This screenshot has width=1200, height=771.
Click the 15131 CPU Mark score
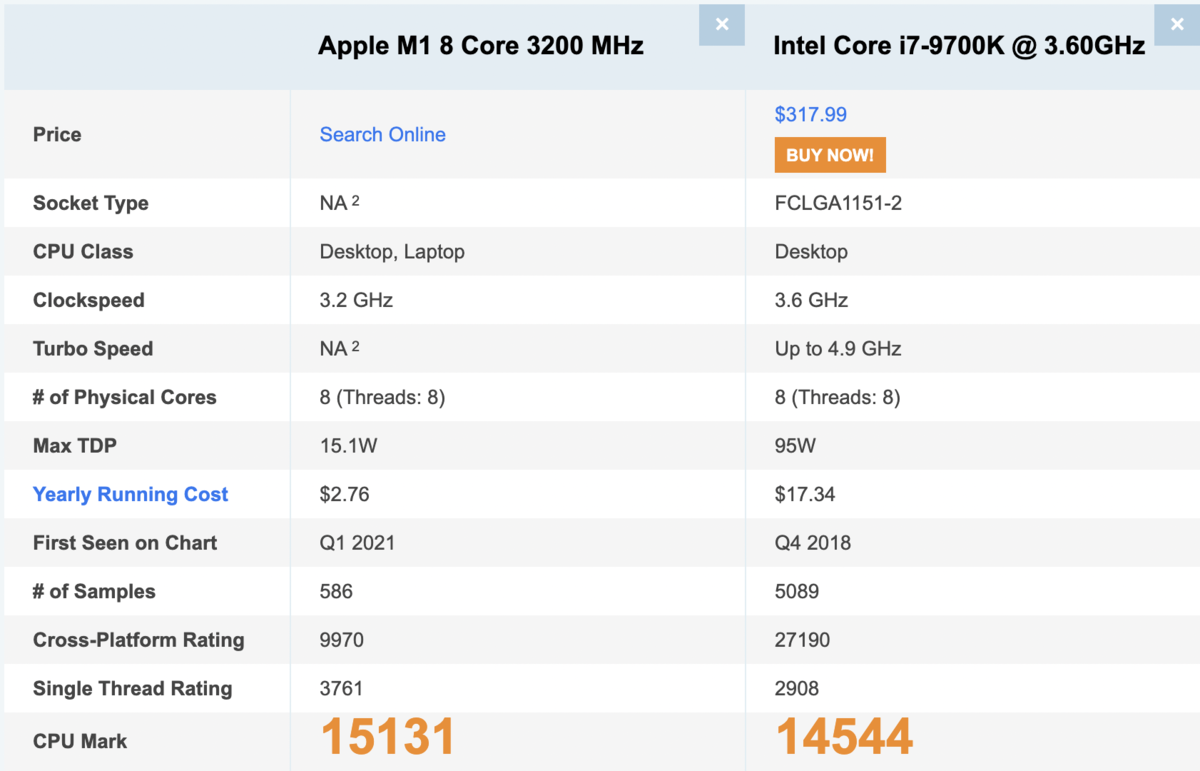point(388,737)
